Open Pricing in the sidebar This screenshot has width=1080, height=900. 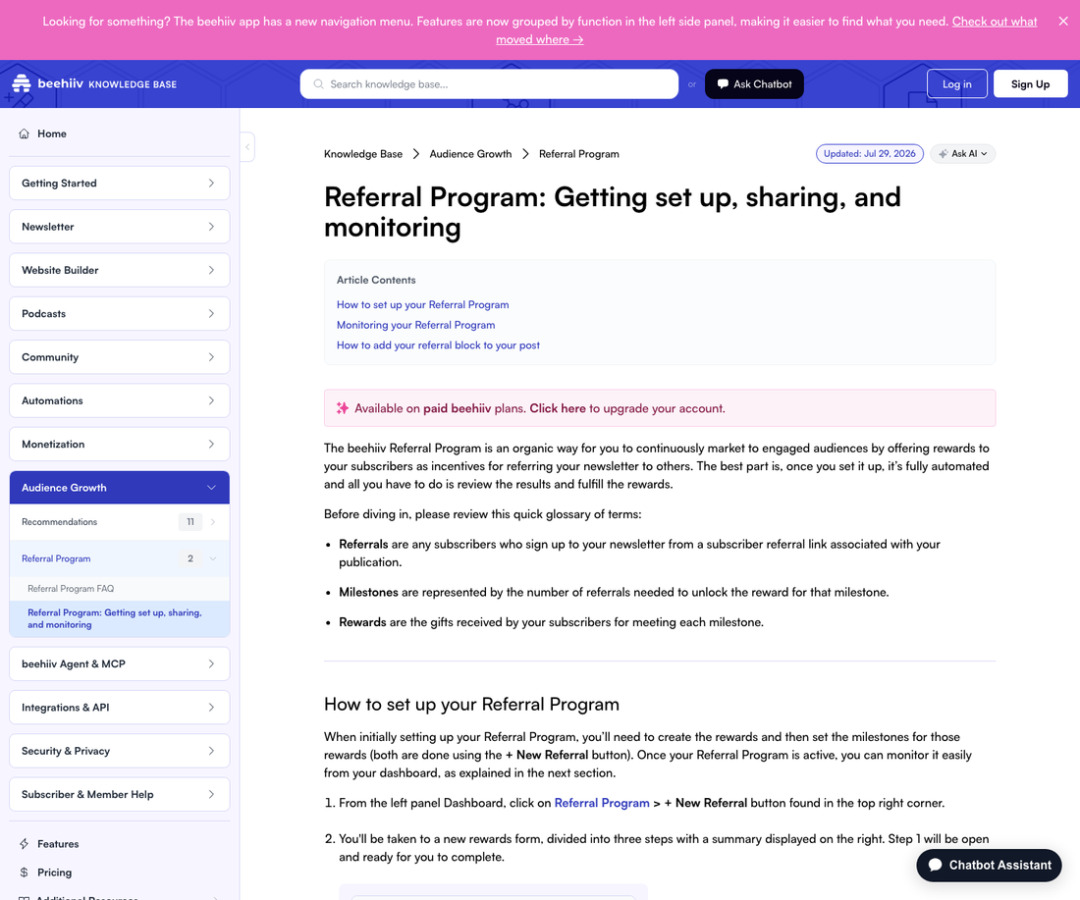pos(54,872)
